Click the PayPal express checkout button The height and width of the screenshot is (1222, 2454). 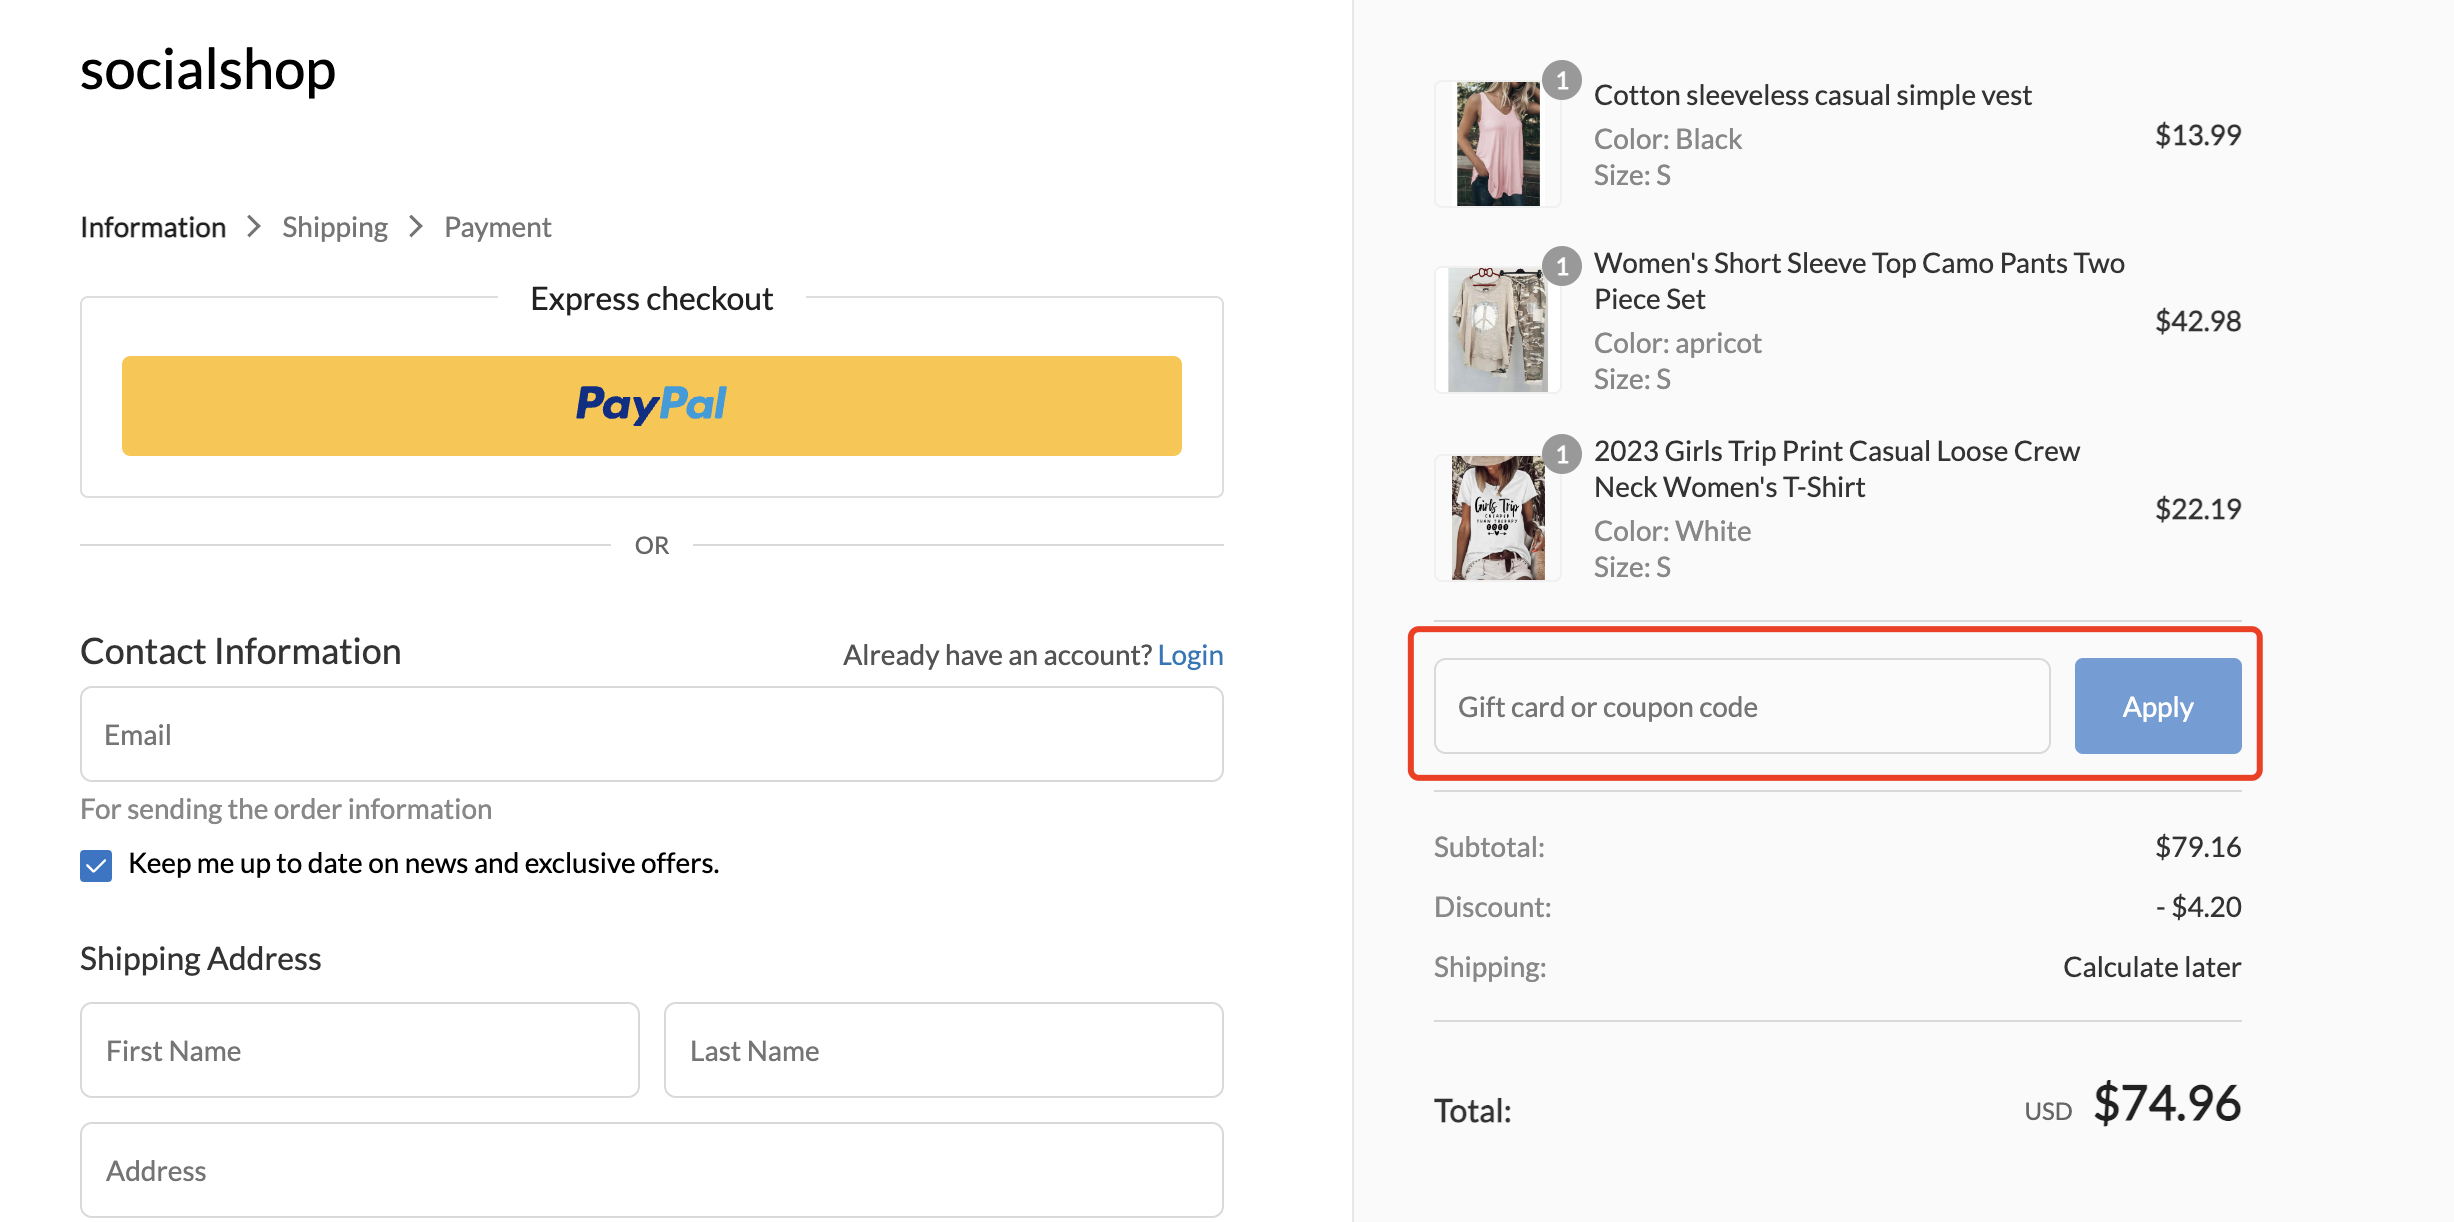[651, 405]
